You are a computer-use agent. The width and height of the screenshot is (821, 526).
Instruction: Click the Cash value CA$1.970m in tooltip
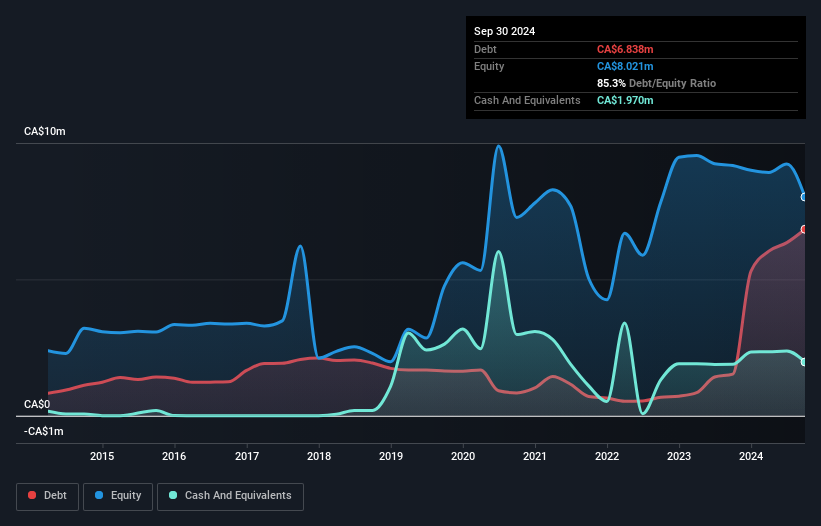[x=625, y=100]
